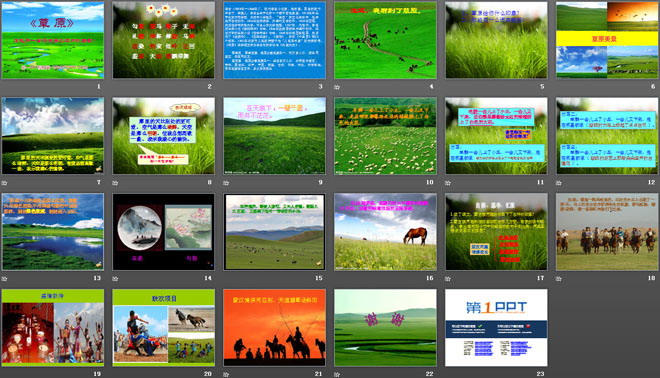Select slide 20 titled 联欢项目
Screen dimensions: 660x378
pyautogui.click(x=164, y=327)
